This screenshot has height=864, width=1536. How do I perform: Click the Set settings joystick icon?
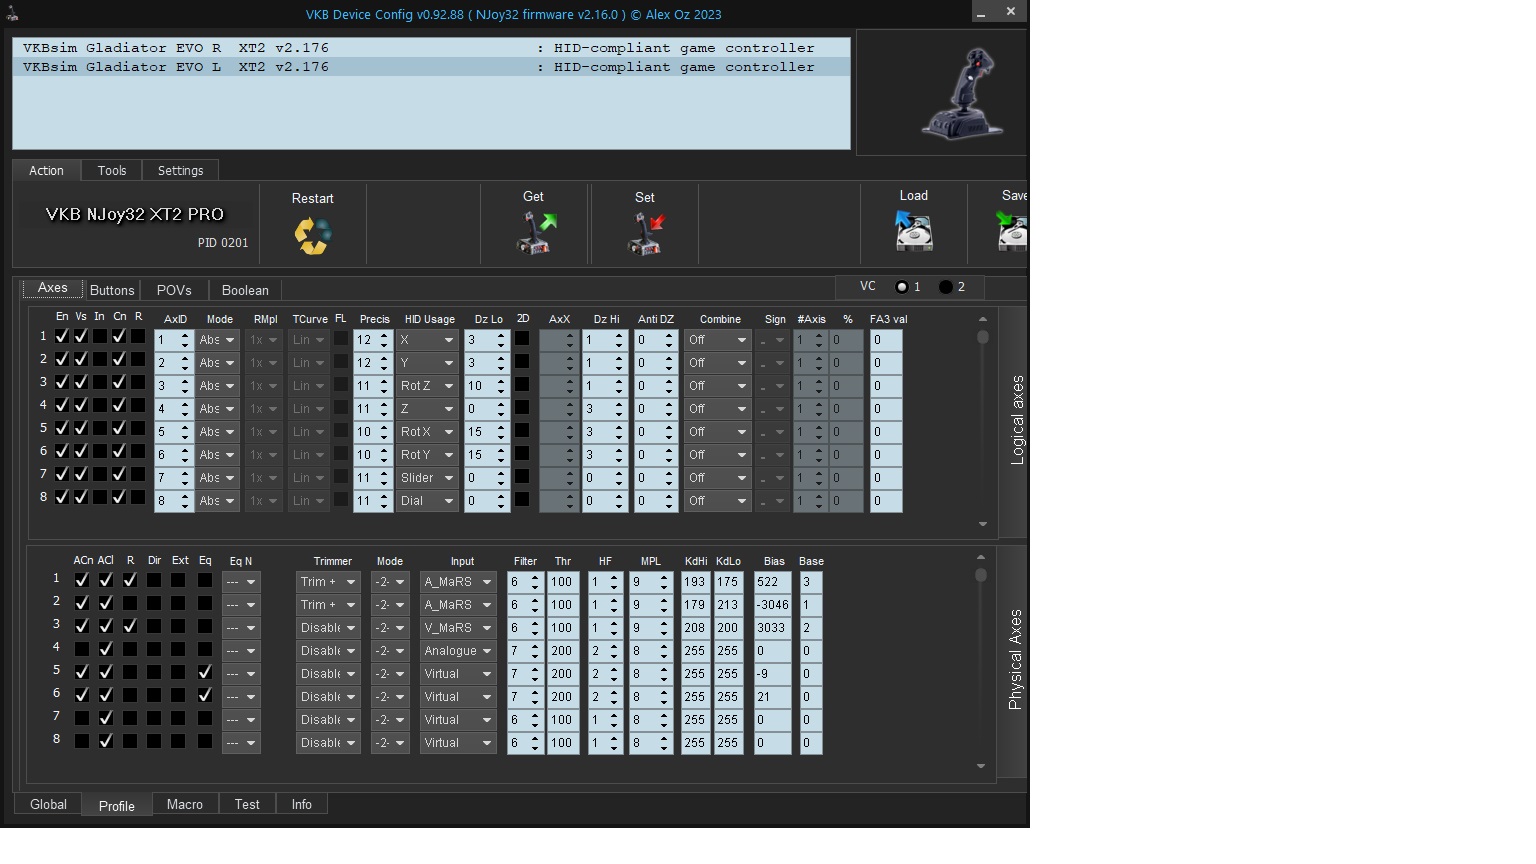click(645, 233)
